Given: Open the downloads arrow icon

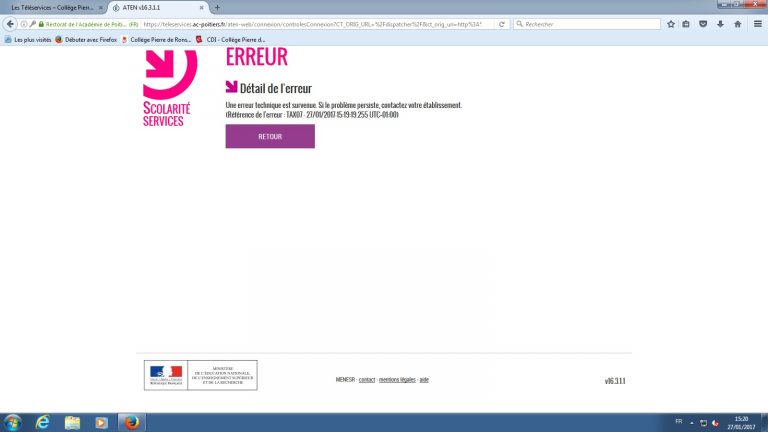Looking at the screenshot, I should [x=720, y=24].
